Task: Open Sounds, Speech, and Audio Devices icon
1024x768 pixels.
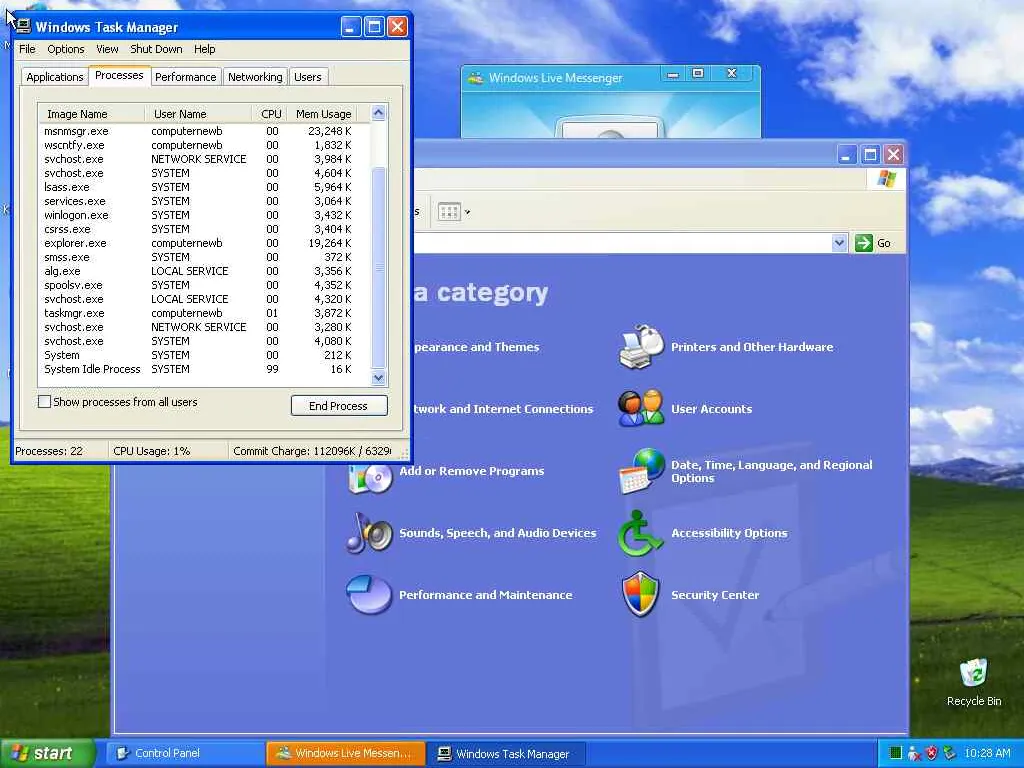Action: click(x=369, y=533)
